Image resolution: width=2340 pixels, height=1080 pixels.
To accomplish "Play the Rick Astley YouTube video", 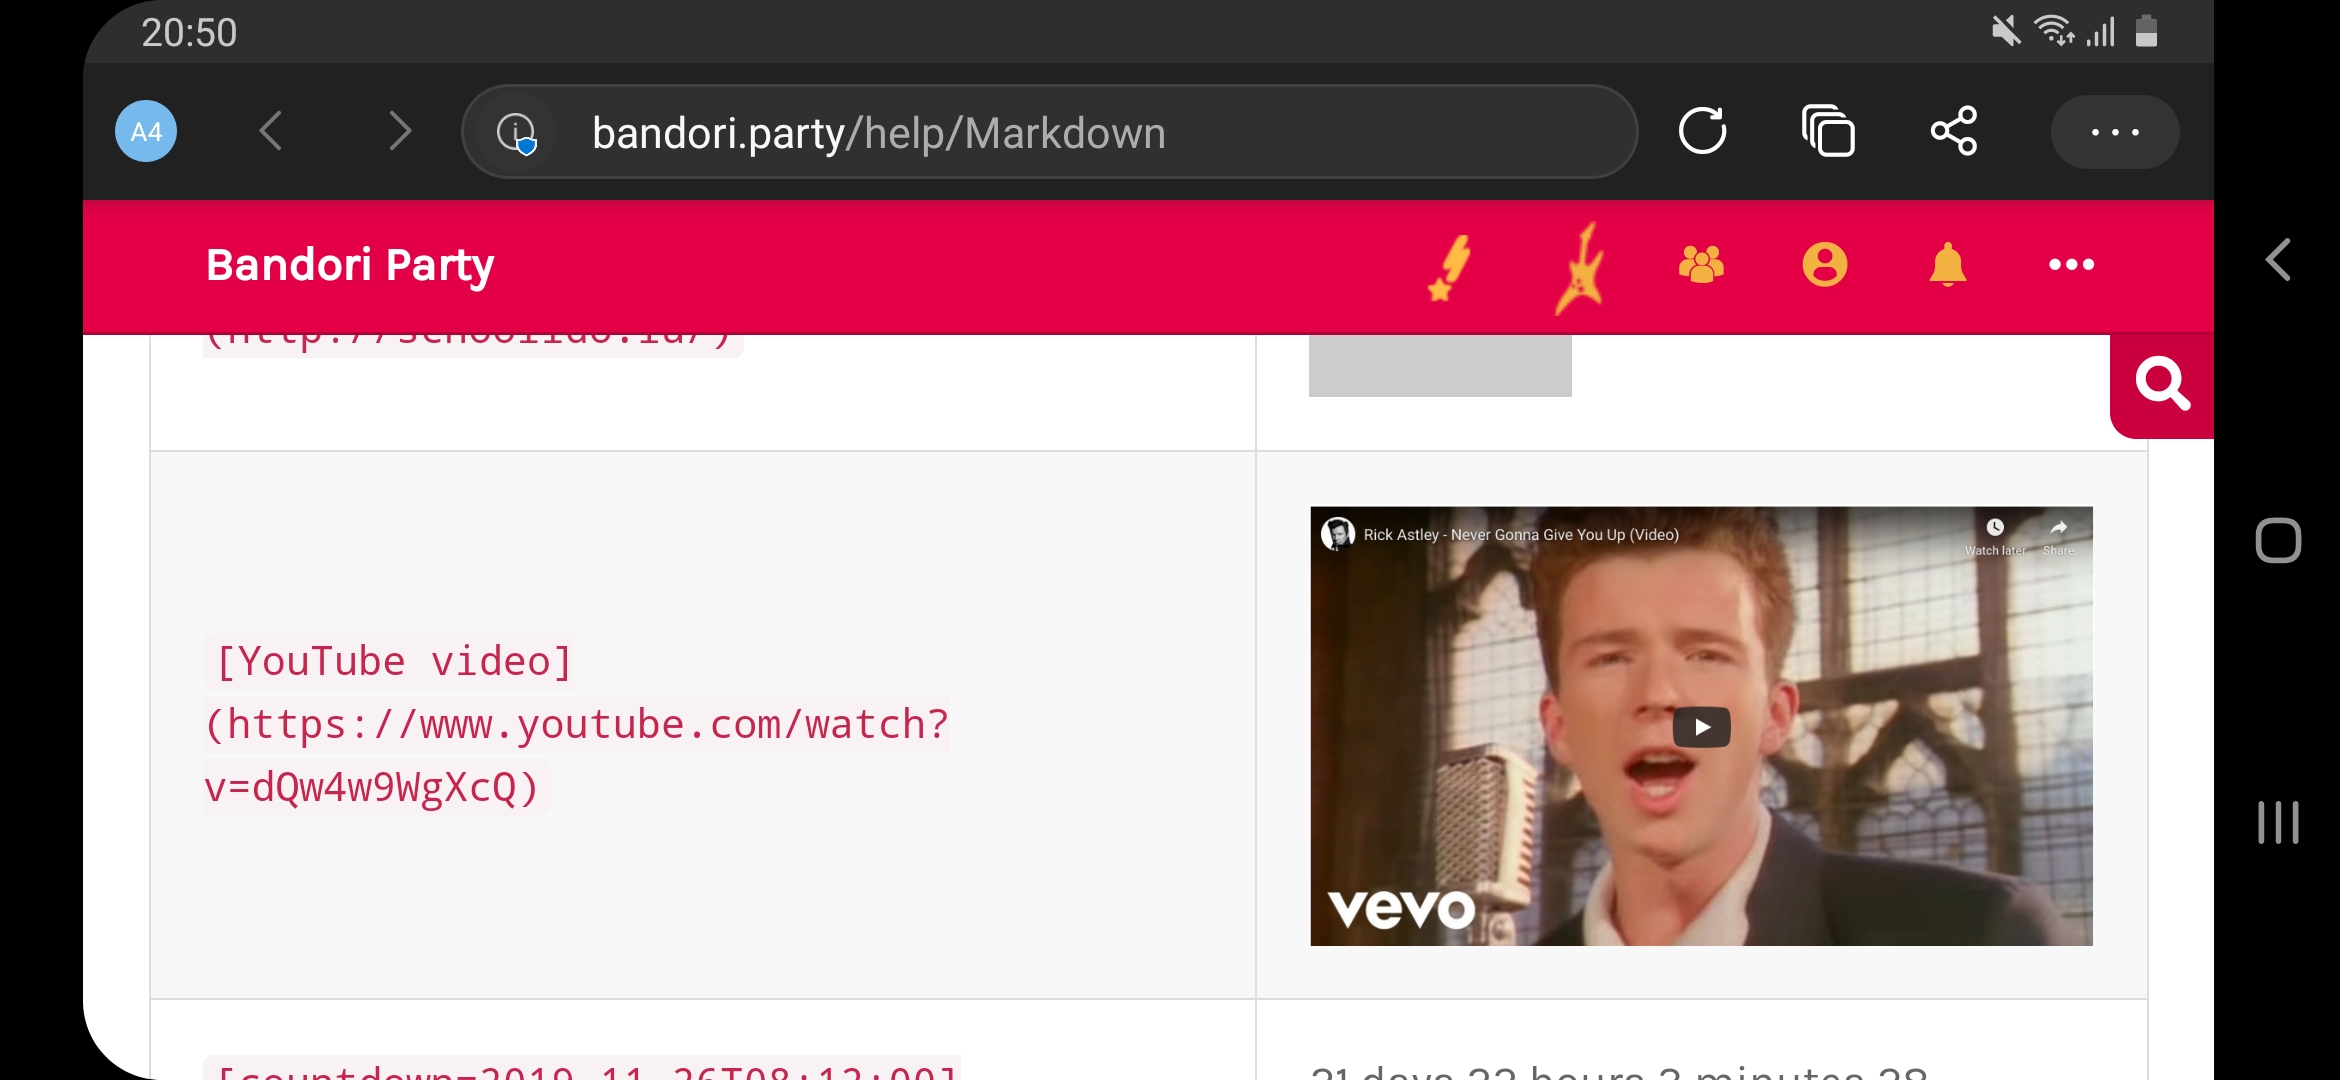I will click(x=1701, y=727).
